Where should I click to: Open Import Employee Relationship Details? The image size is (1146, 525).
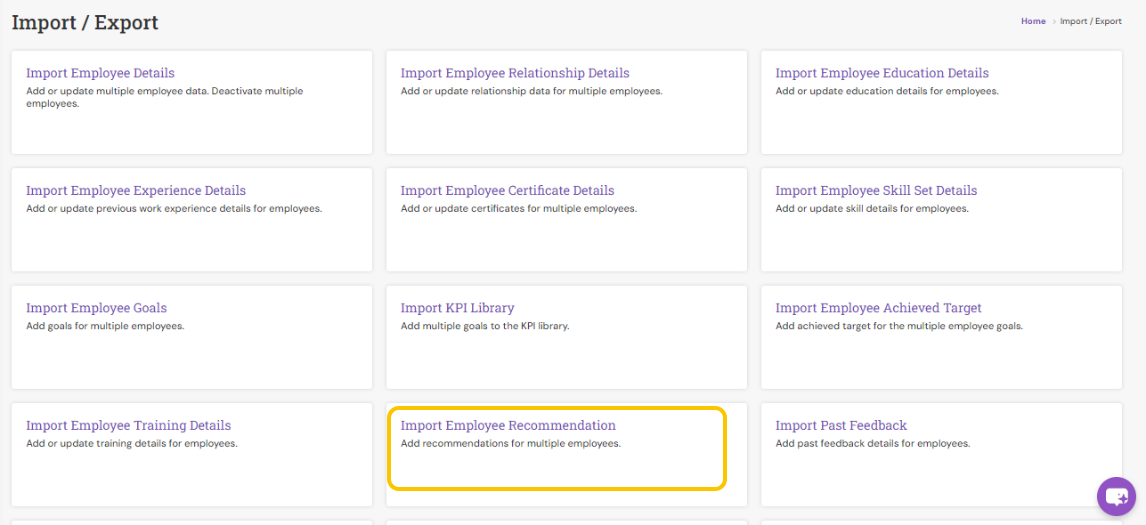point(515,73)
